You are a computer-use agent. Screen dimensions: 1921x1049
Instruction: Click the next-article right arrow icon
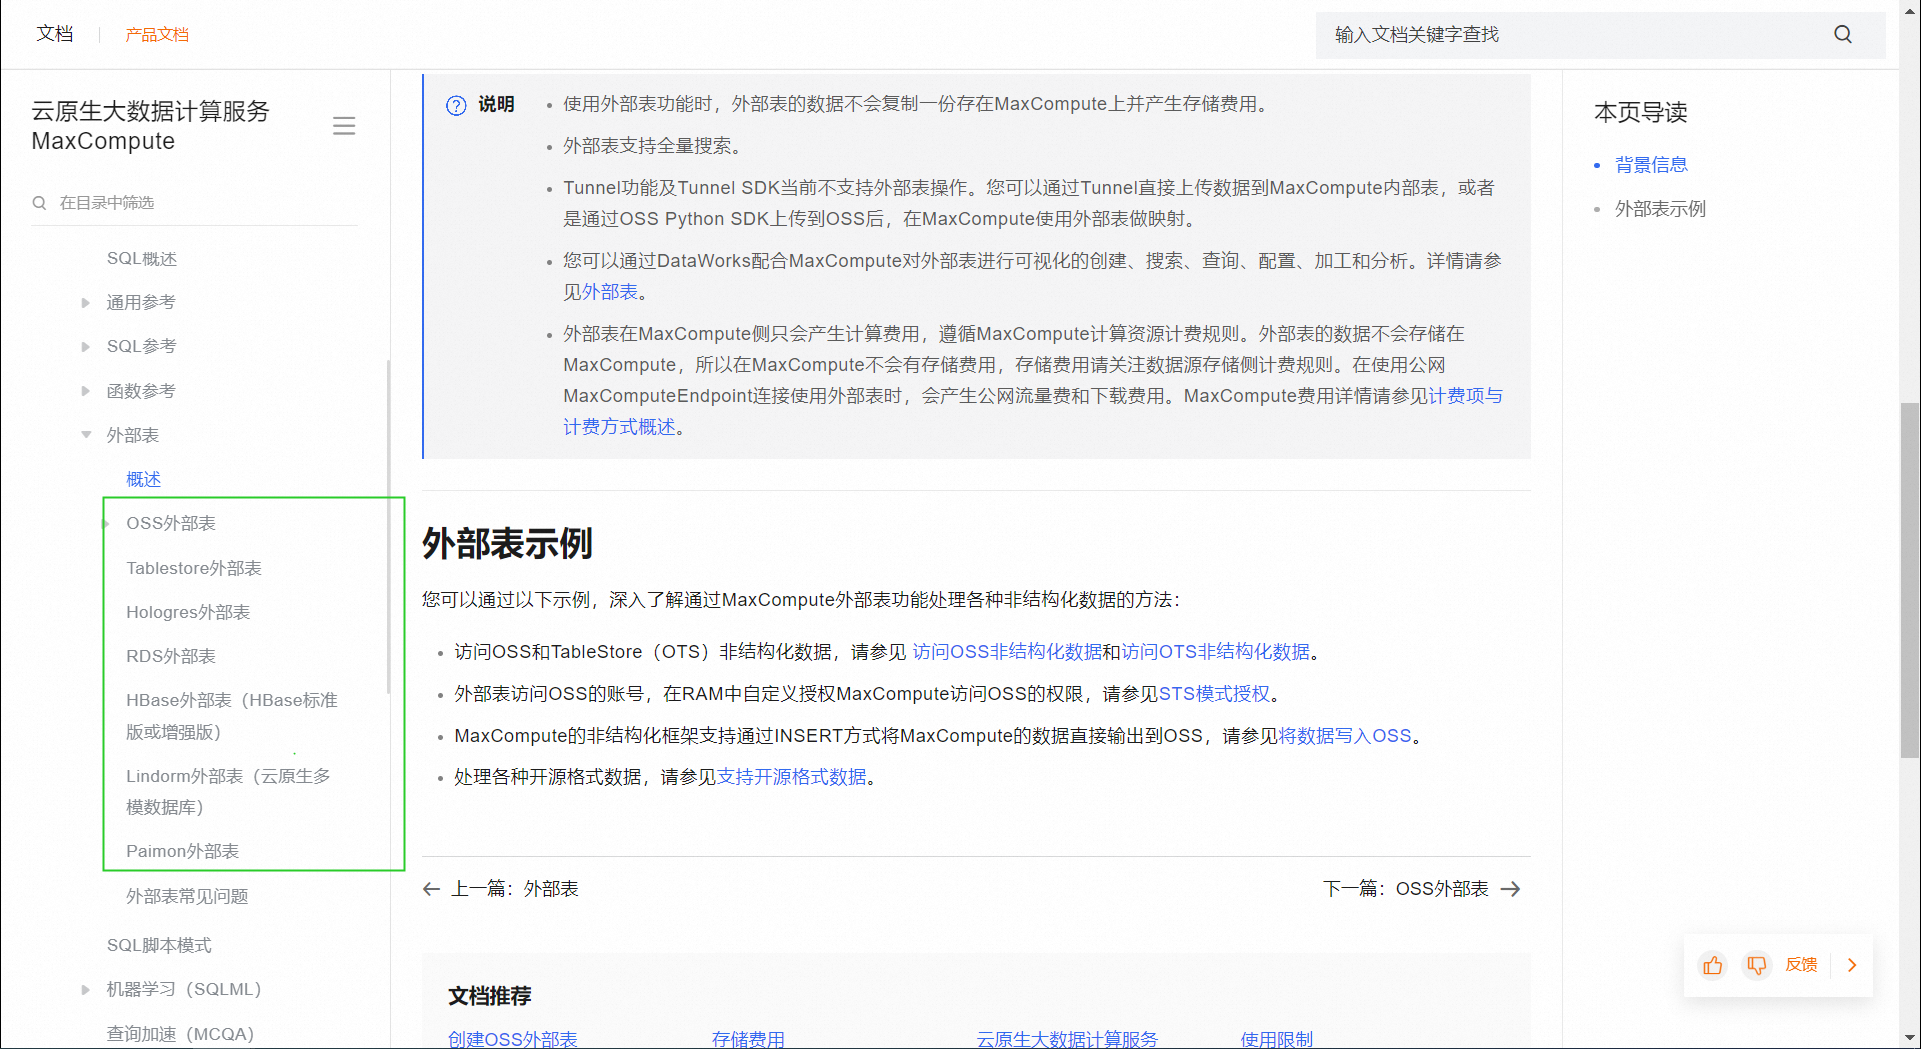click(1510, 889)
